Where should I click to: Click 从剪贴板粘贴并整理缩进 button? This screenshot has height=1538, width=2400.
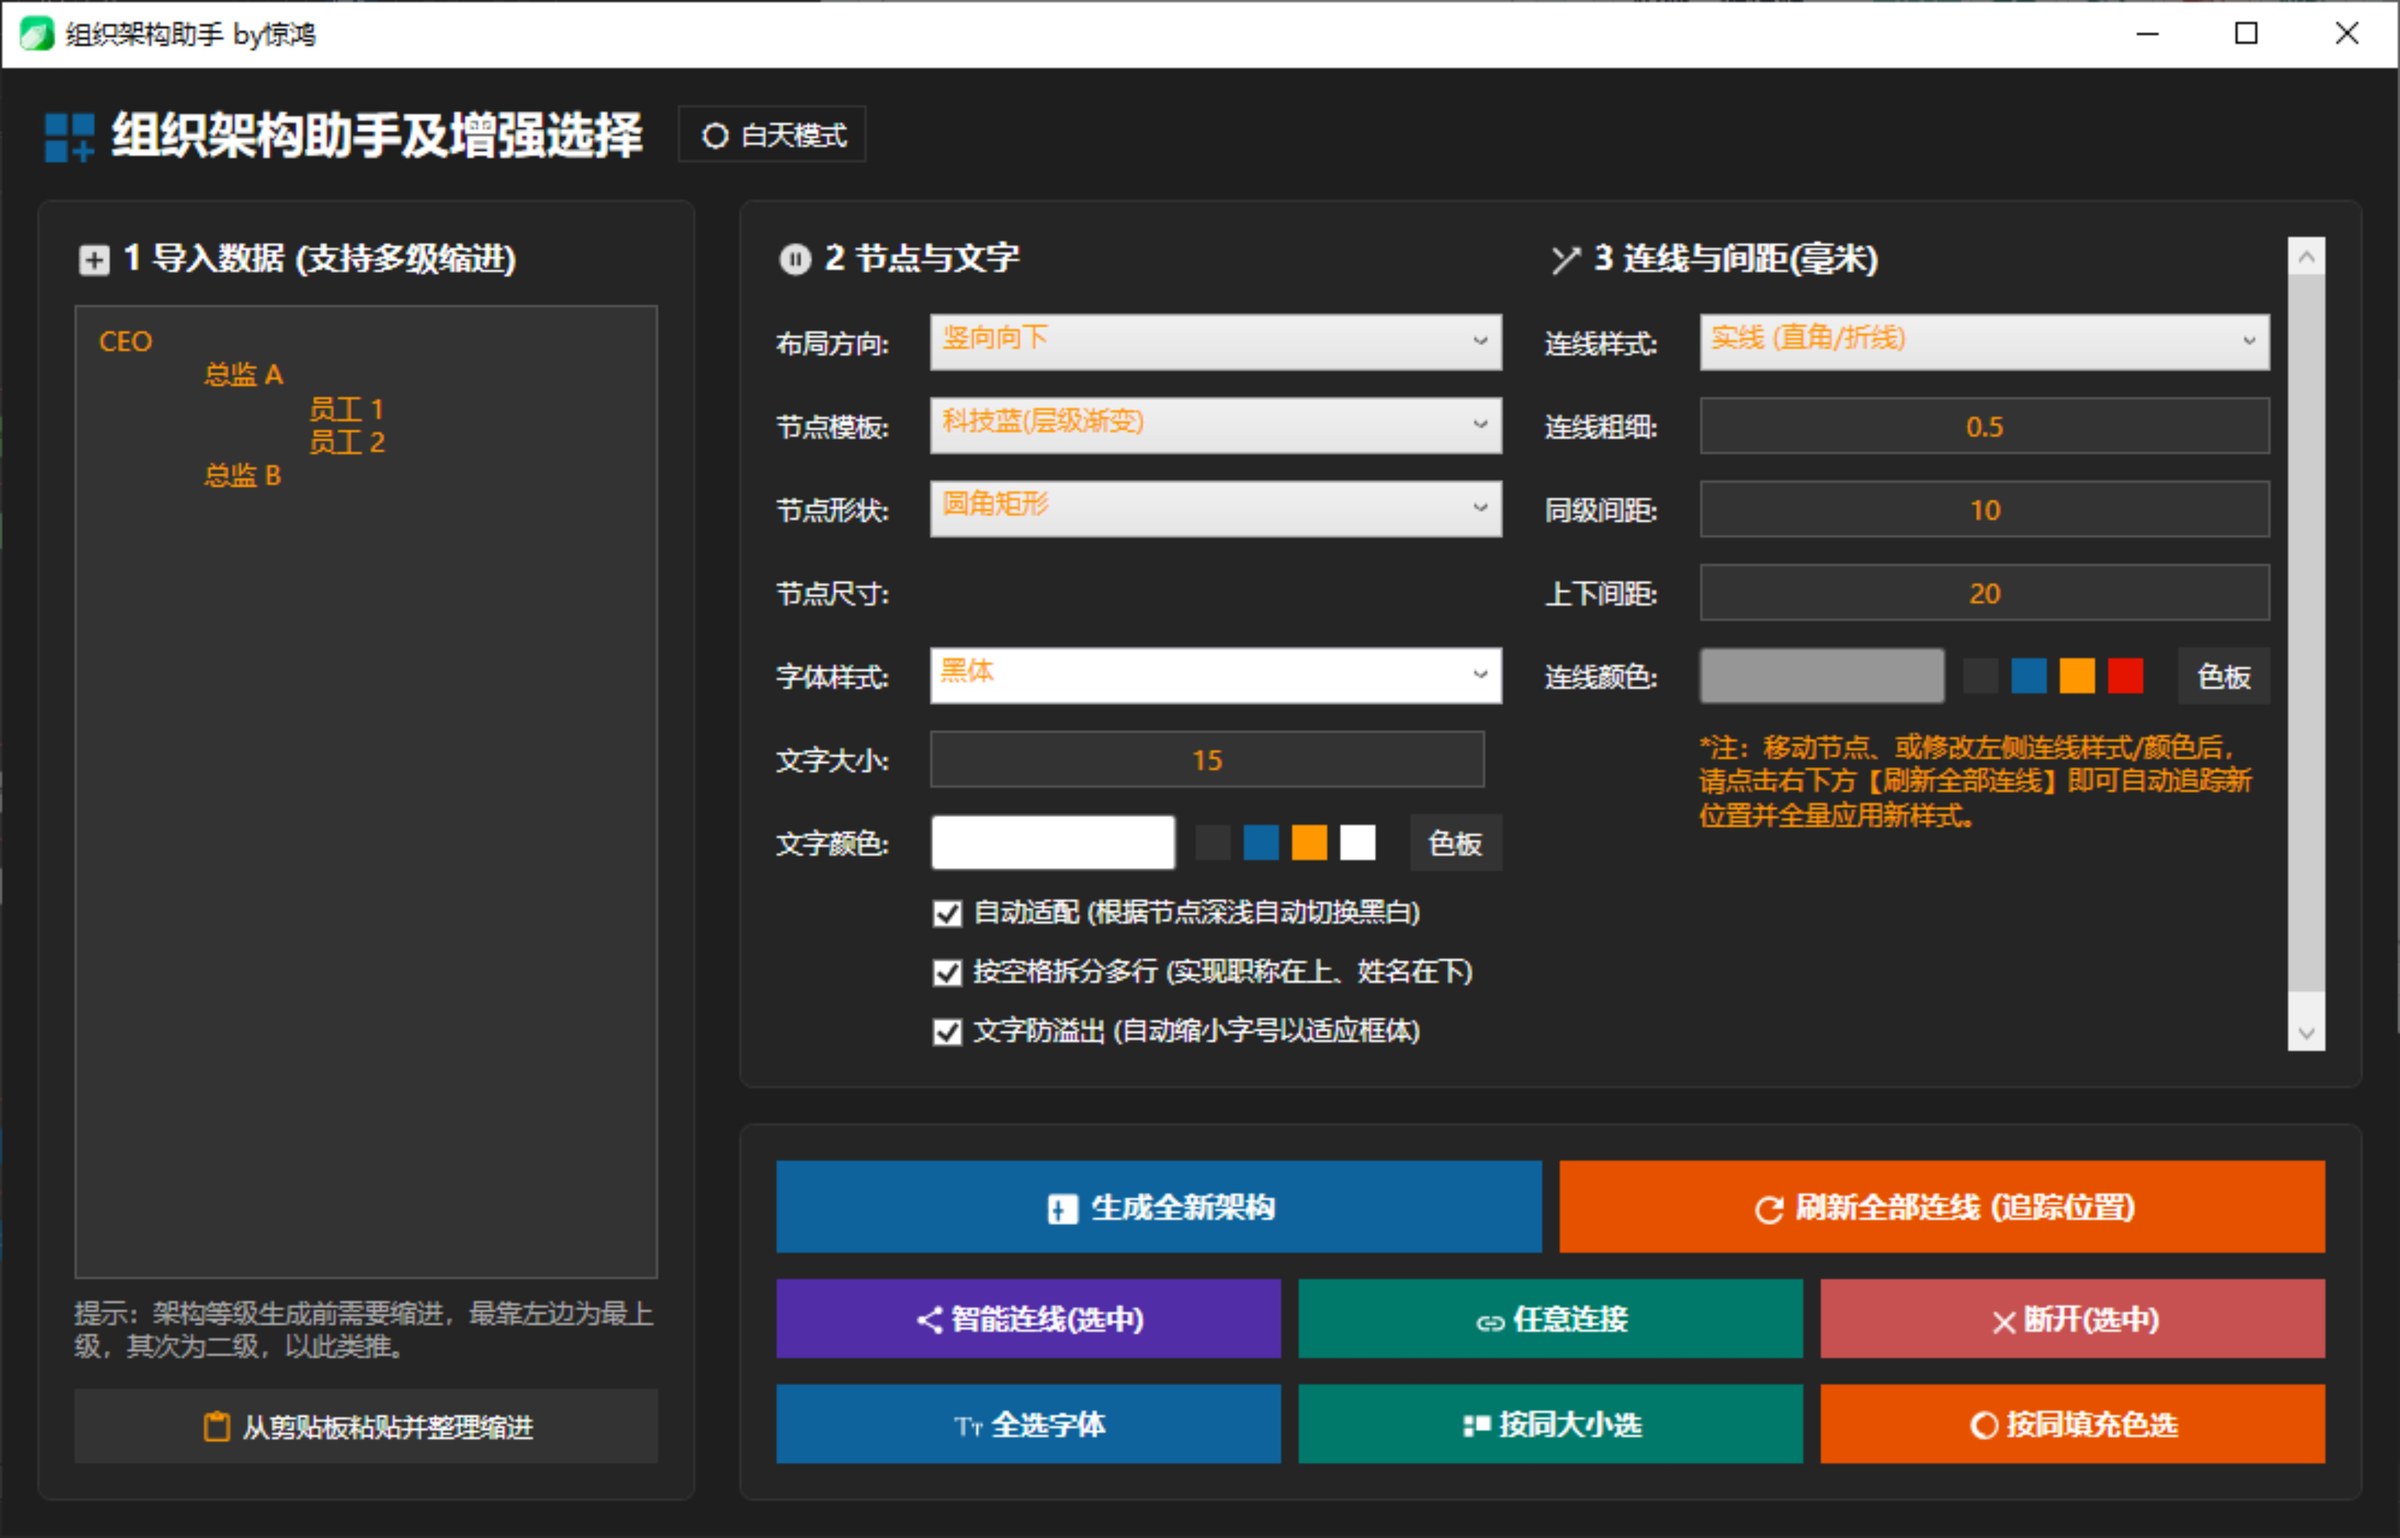pos(366,1426)
